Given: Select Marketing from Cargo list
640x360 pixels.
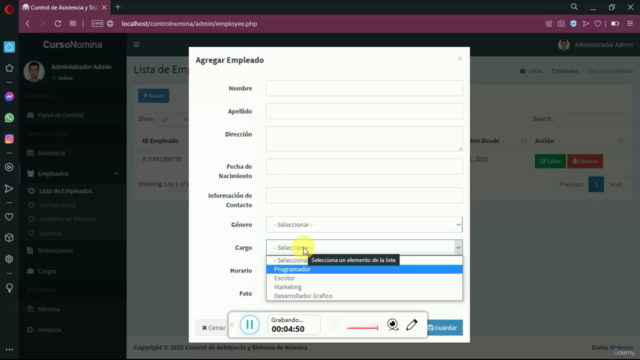Looking at the screenshot, I should [x=364, y=287].
